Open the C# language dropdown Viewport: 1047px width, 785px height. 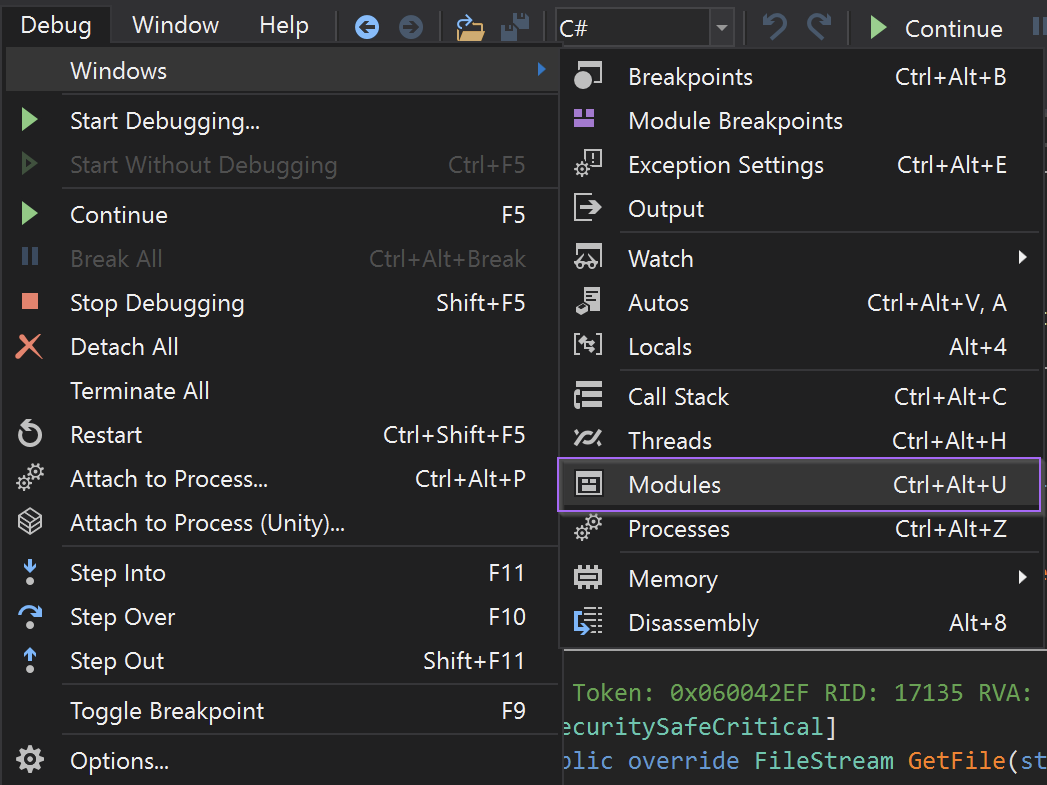pos(722,27)
